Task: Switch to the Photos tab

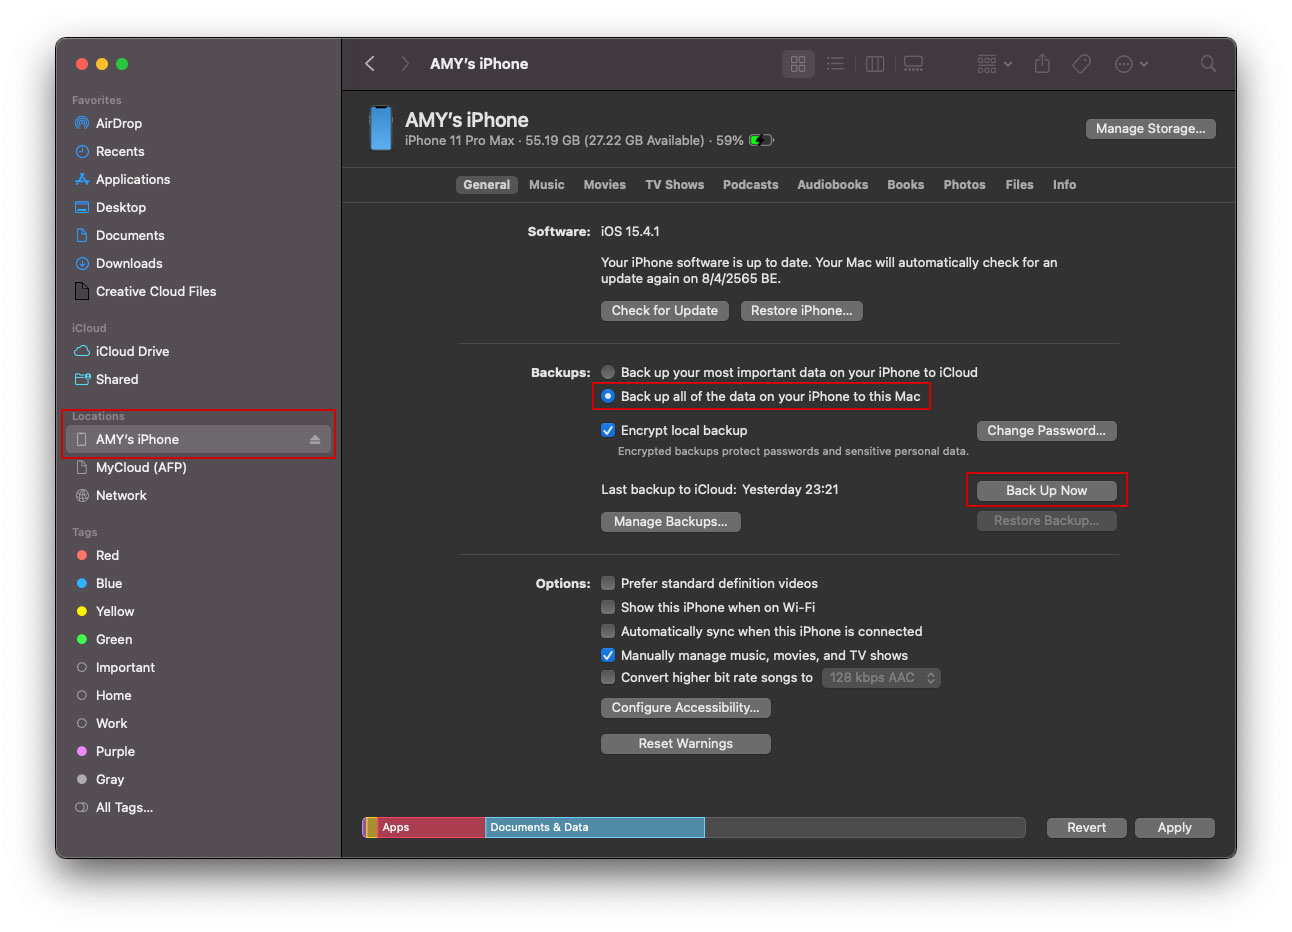Action: click(x=964, y=185)
